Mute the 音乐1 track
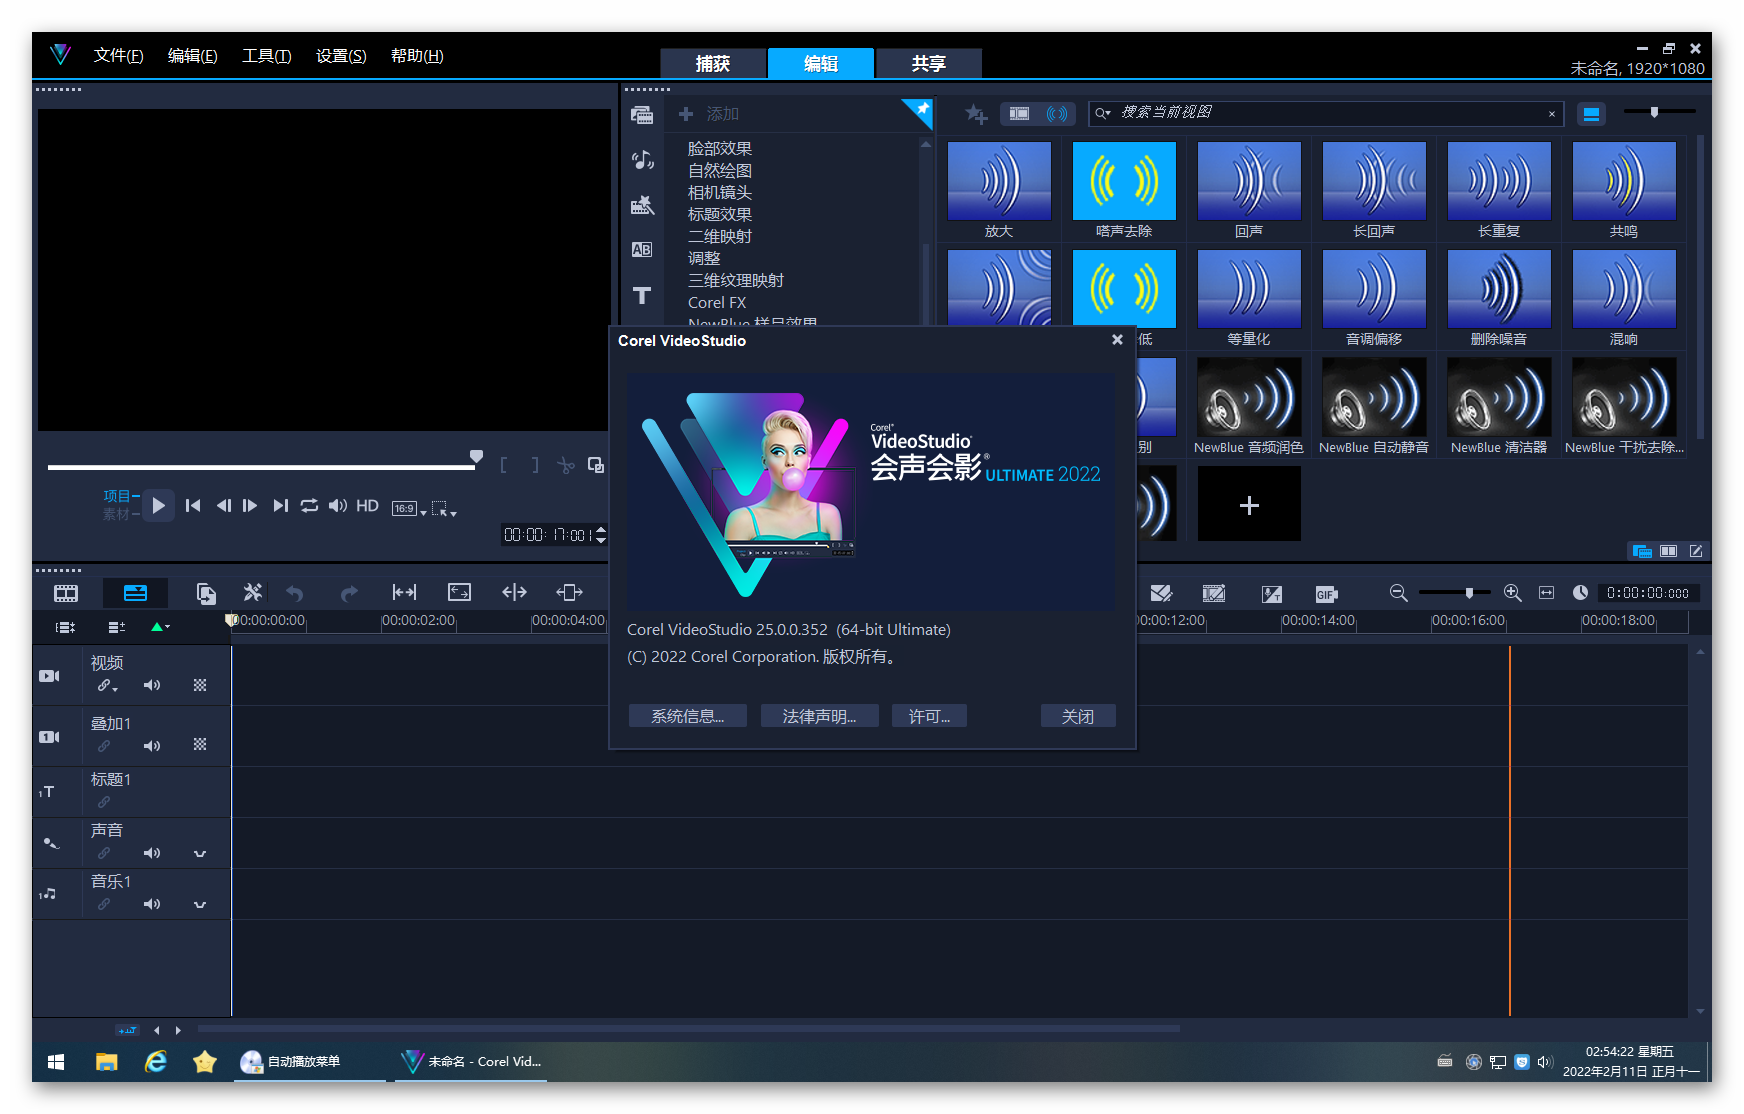Image resolution: width=1744 pixels, height=1114 pixels. coord(152,904)
